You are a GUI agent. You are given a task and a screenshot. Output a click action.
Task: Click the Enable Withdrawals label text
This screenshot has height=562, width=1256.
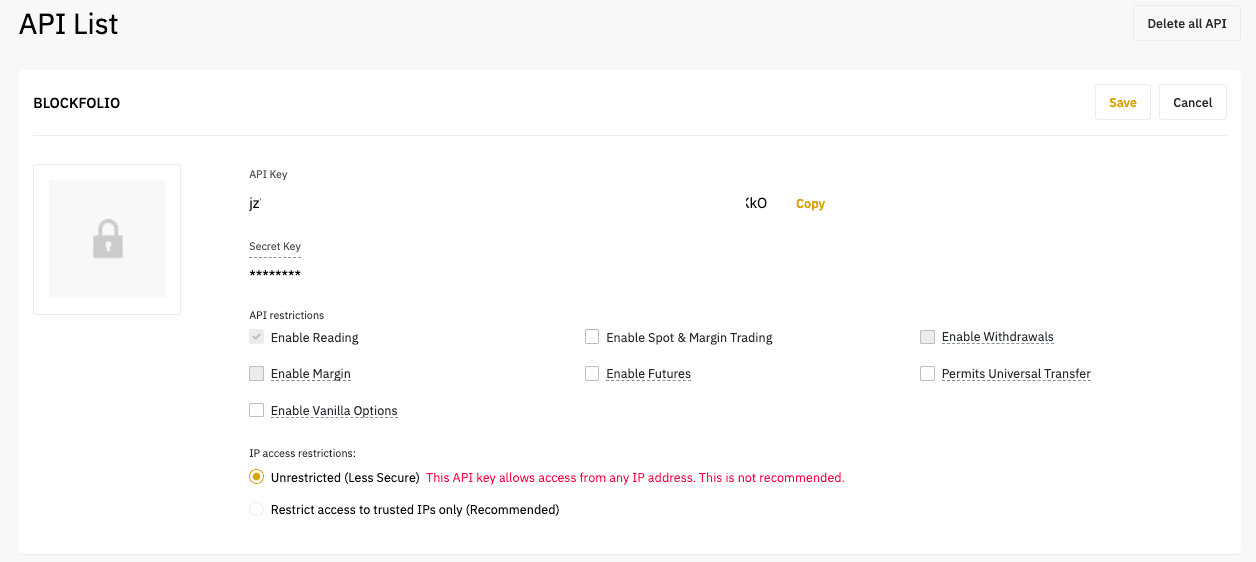point(998,337)
